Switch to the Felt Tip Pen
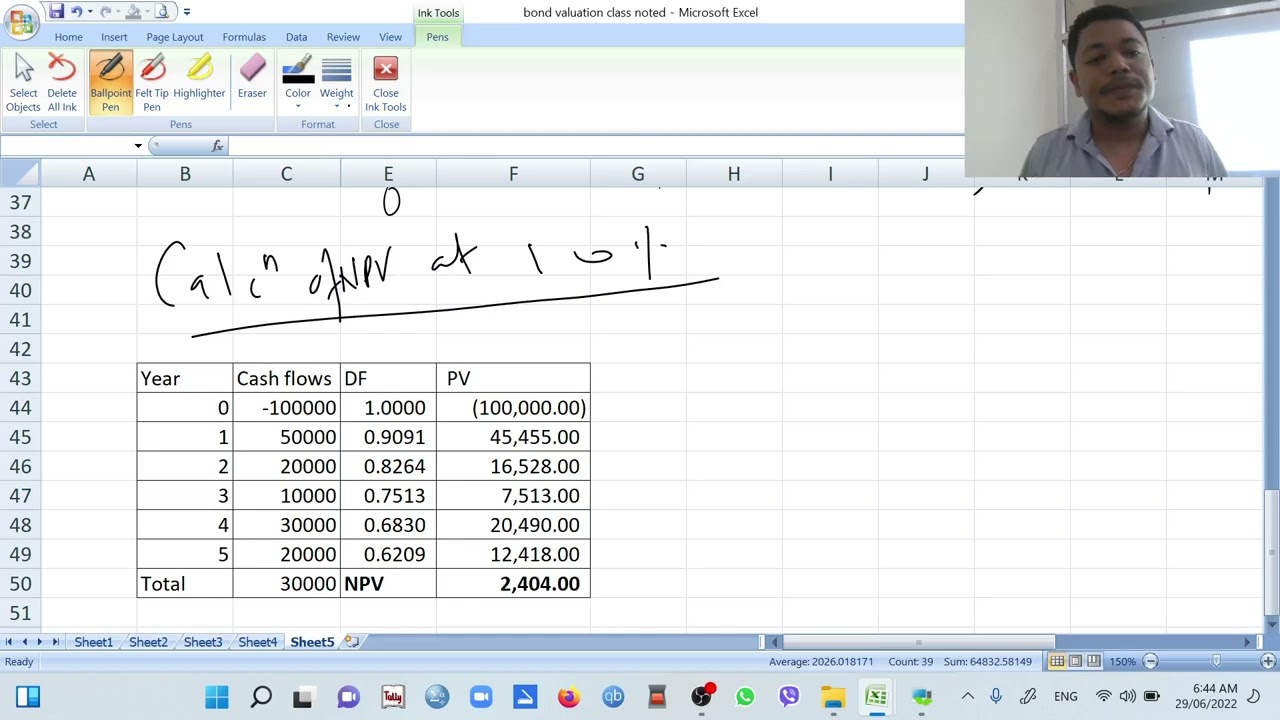This screenshot has width=1280, height=720. click(x=152, y=84)
